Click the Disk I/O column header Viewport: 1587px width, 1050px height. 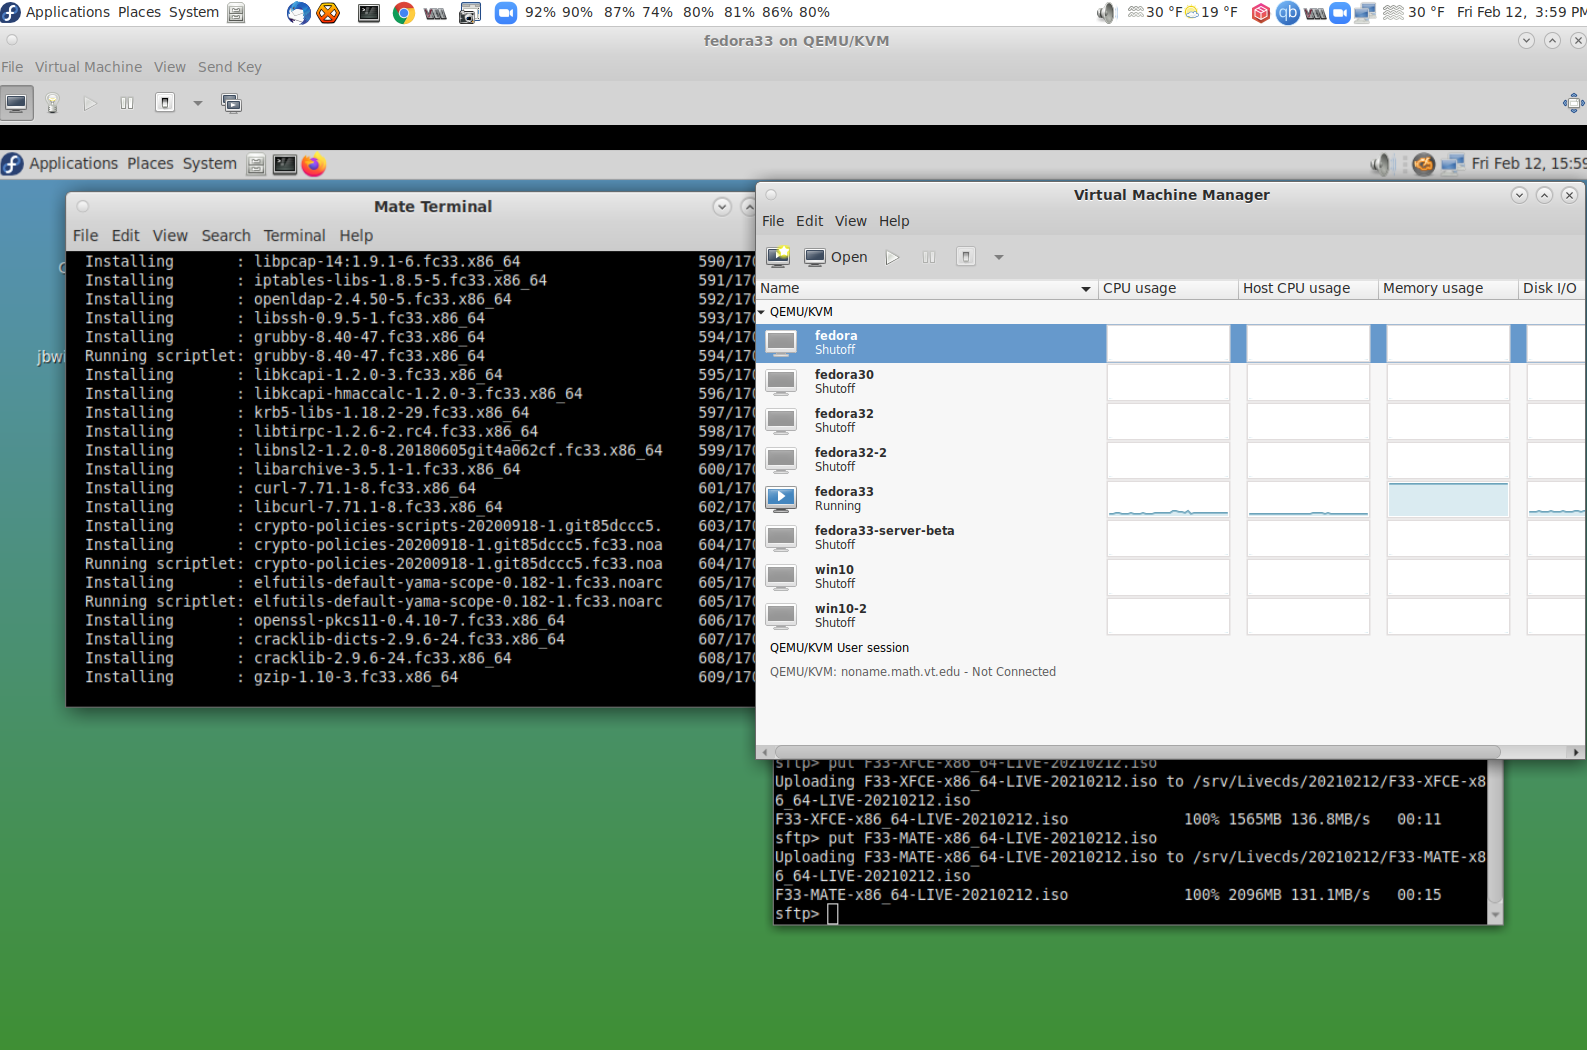click(1552, 288)
